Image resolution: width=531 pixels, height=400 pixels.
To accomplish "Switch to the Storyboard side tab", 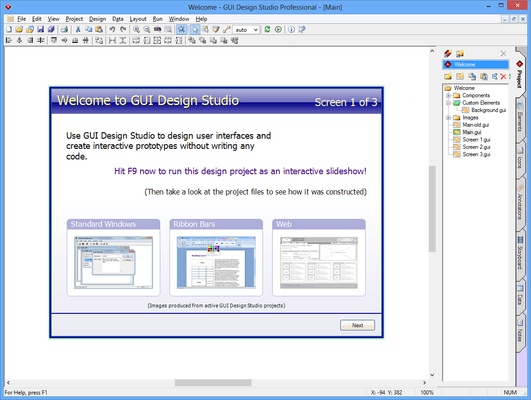I will coord(520,254).
